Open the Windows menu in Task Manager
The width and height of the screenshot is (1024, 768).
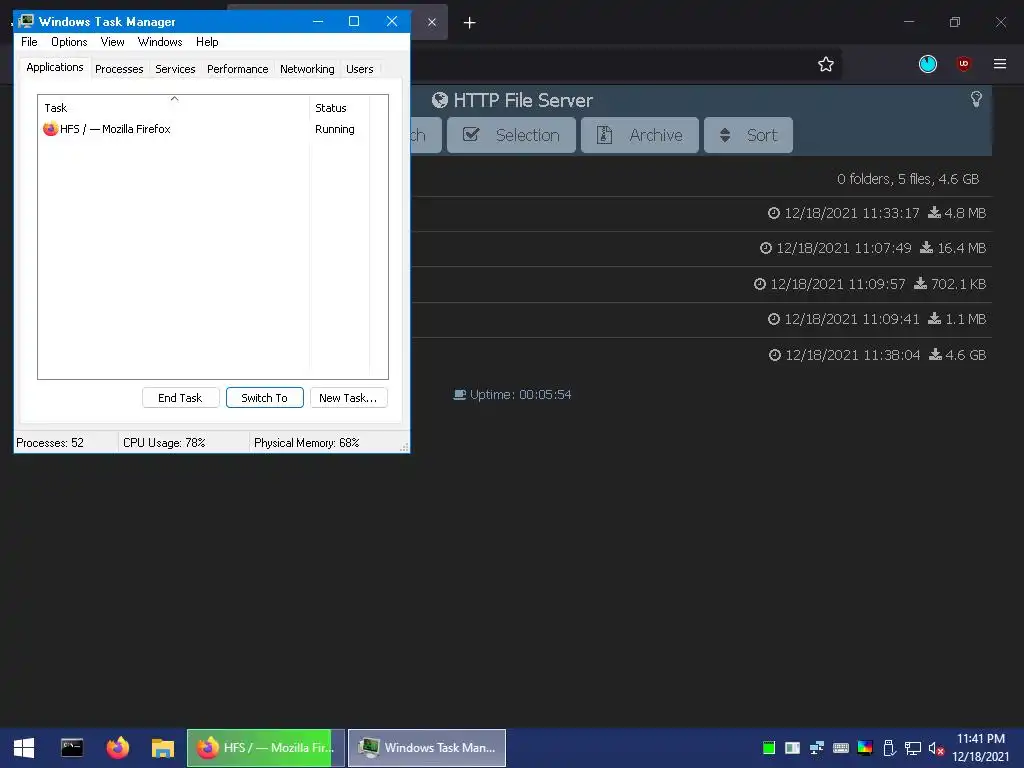[x=160, y=42]
